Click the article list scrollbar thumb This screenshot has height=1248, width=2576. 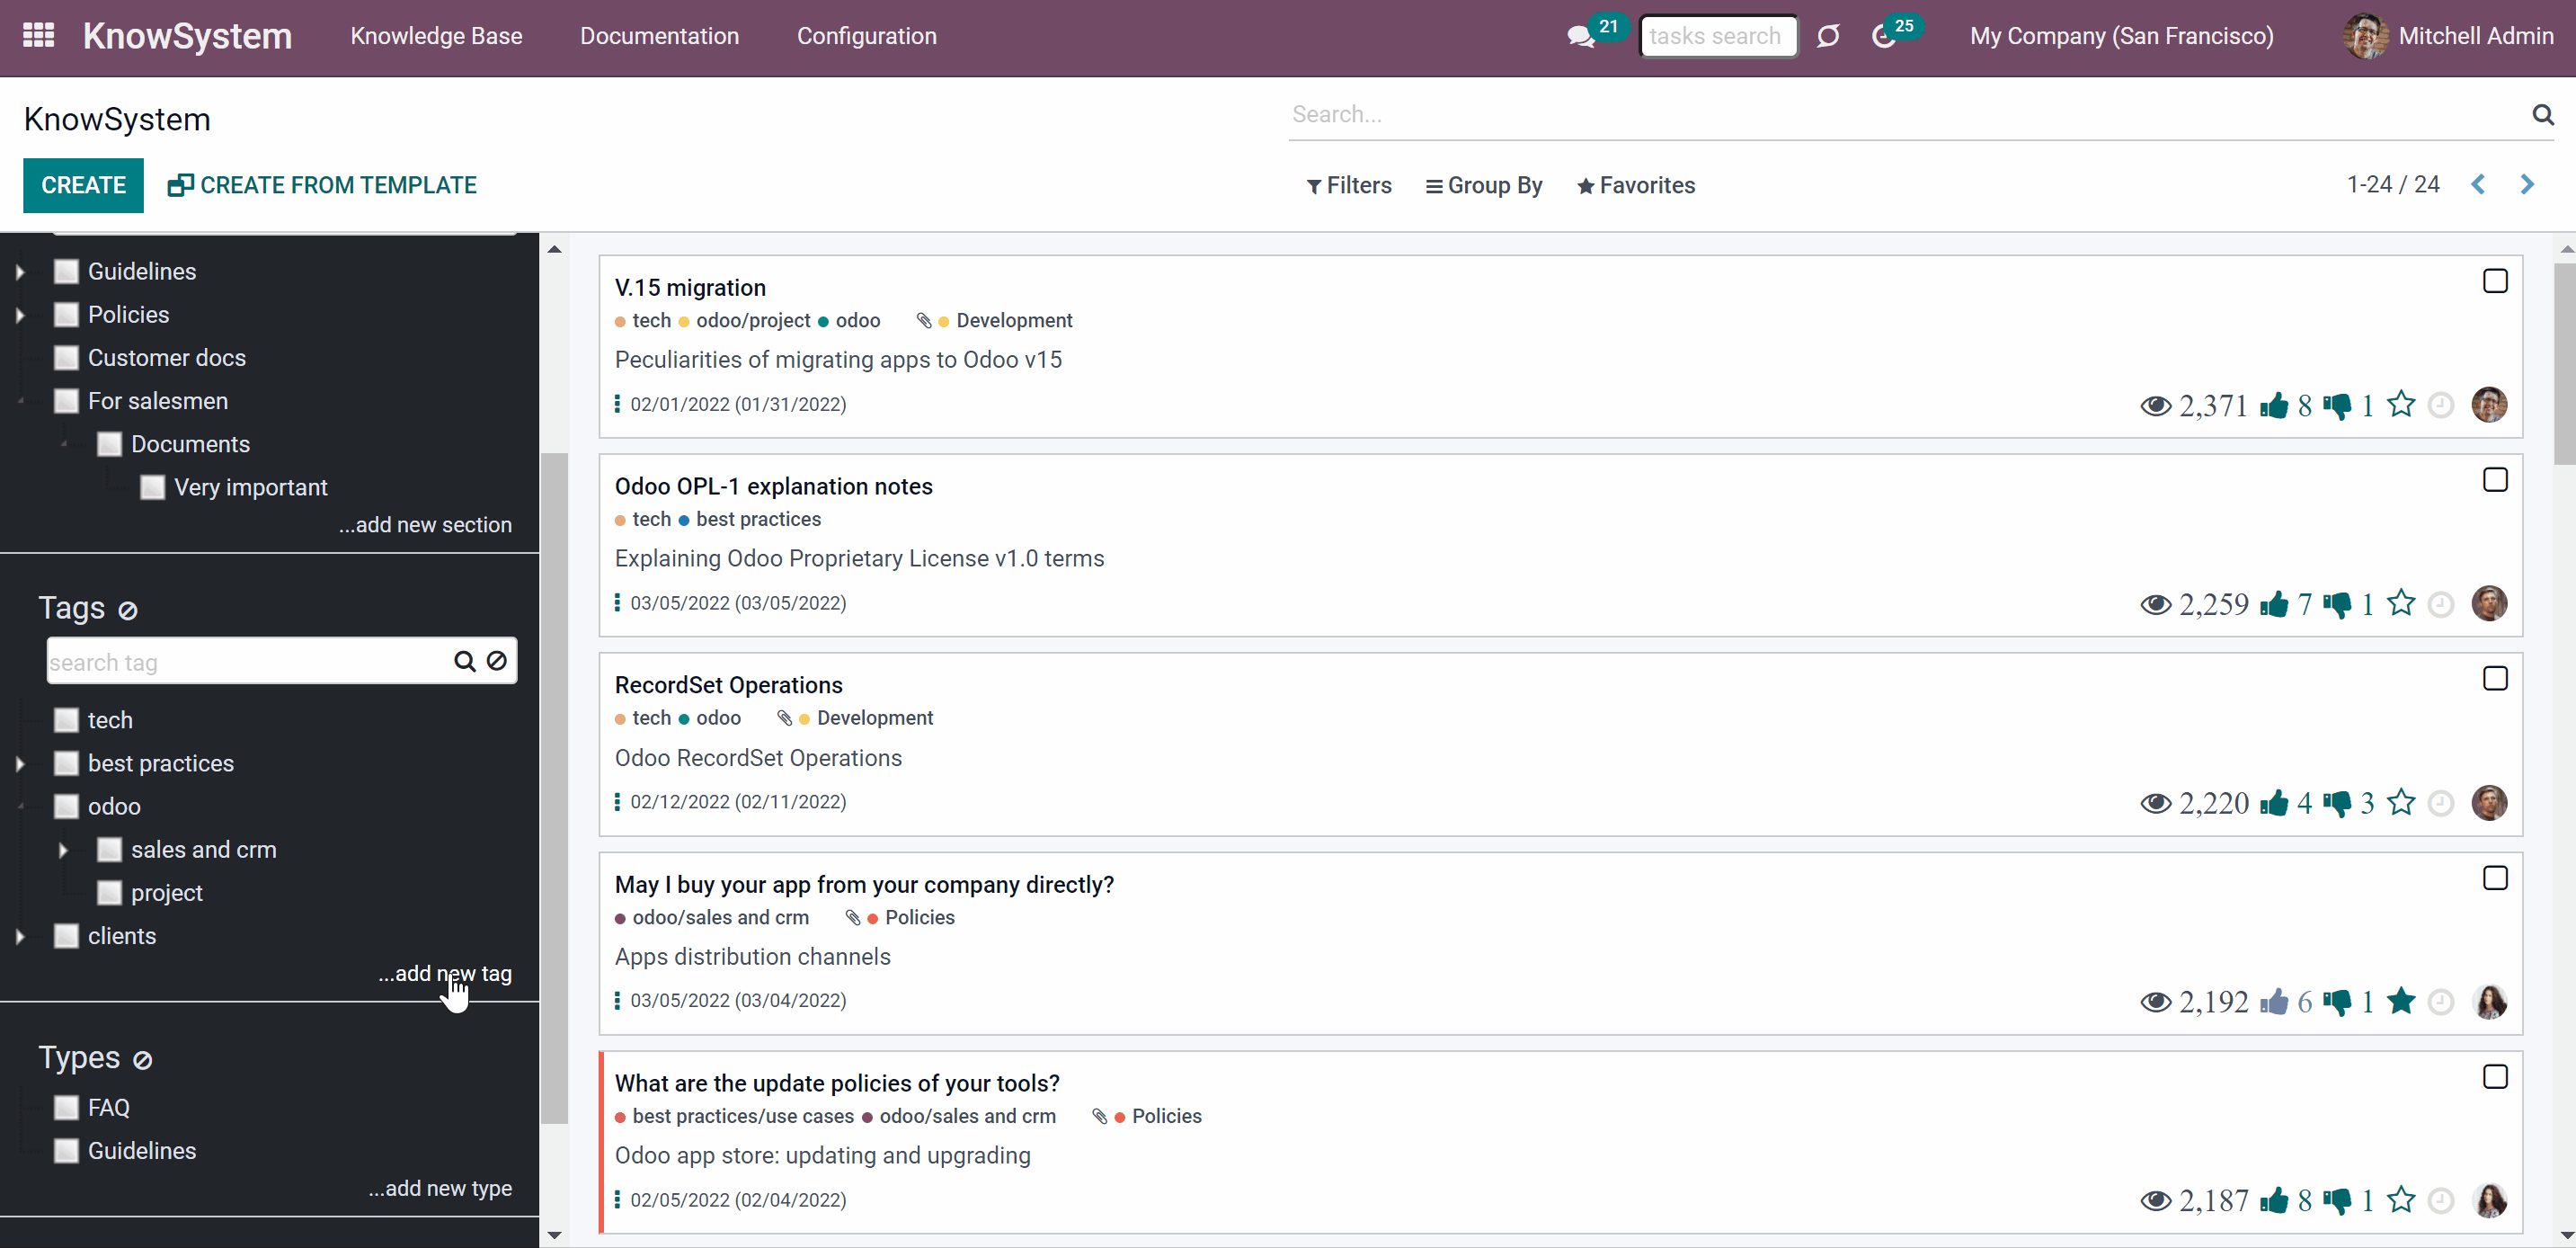(x=2564, y=364)
